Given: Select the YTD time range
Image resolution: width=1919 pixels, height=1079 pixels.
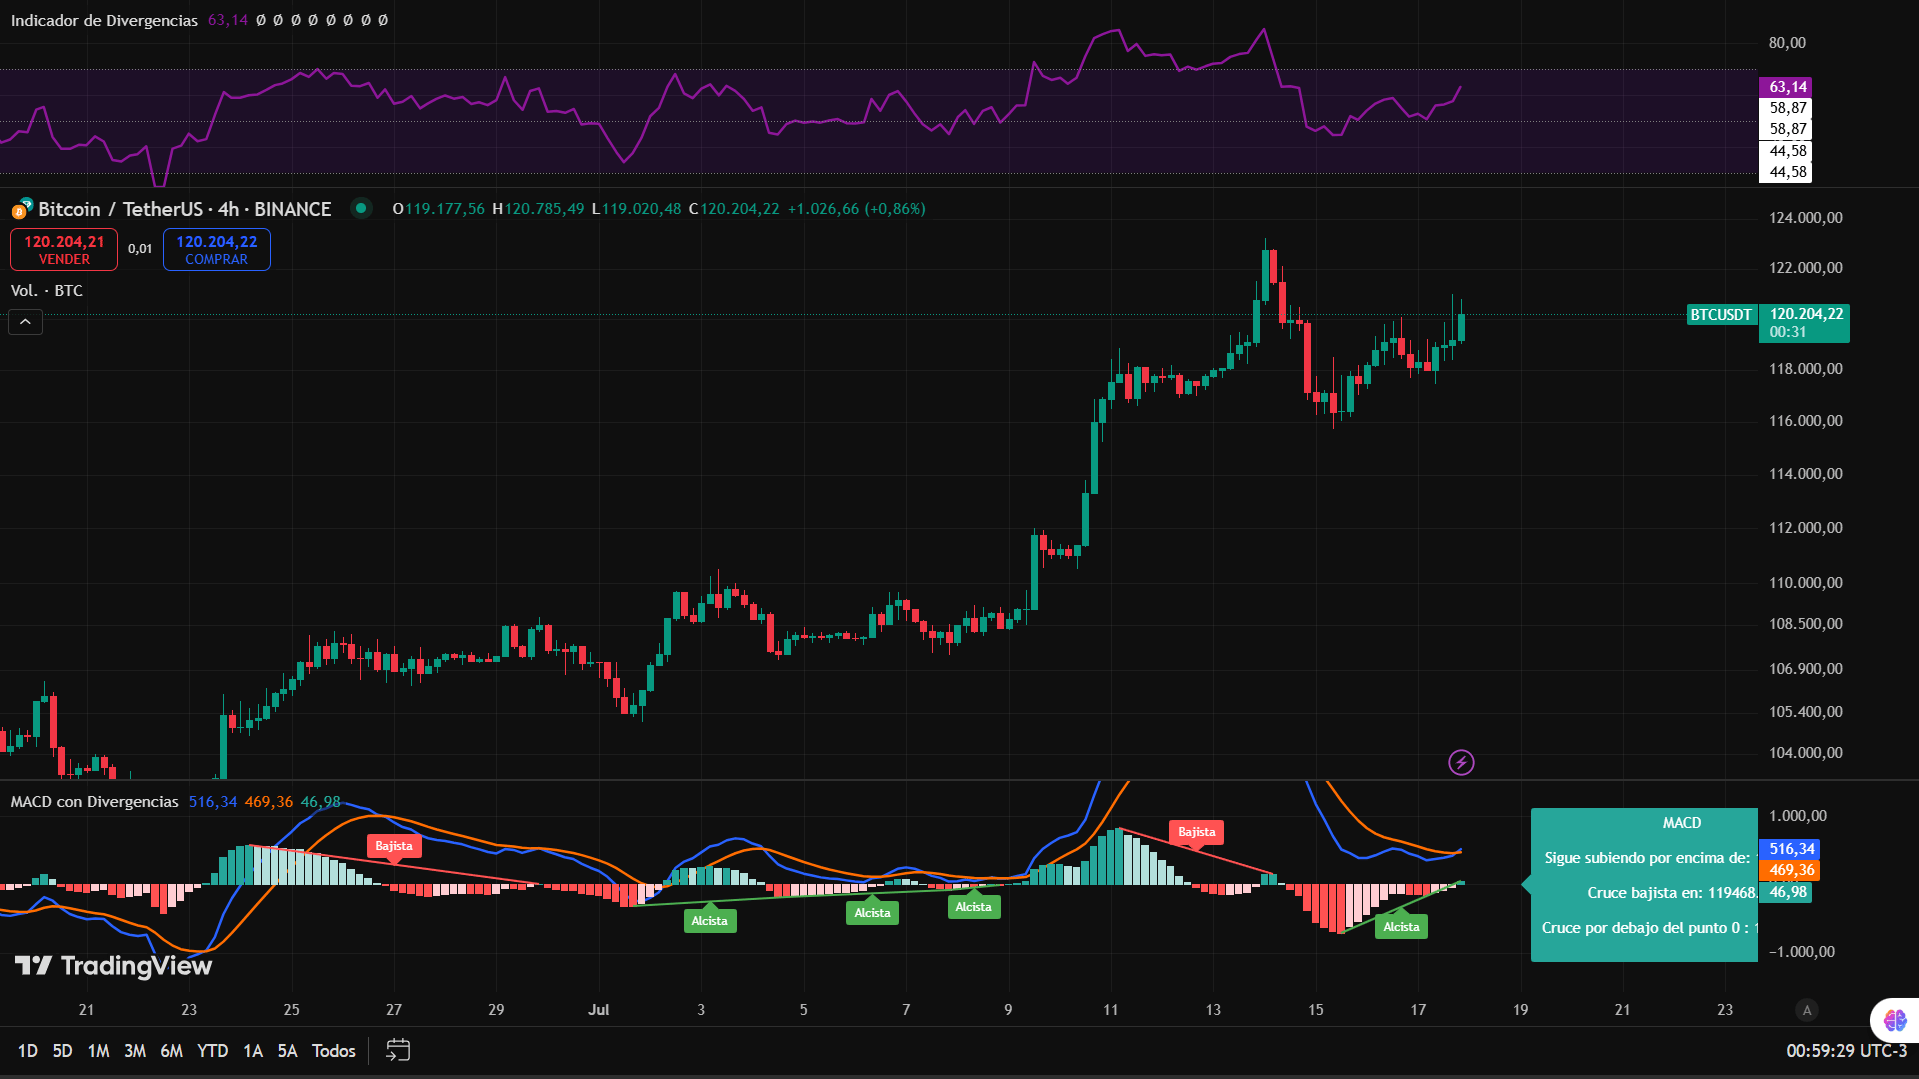Looking at the screenshot, I should pyautogui.click(x=212, y=1050).
